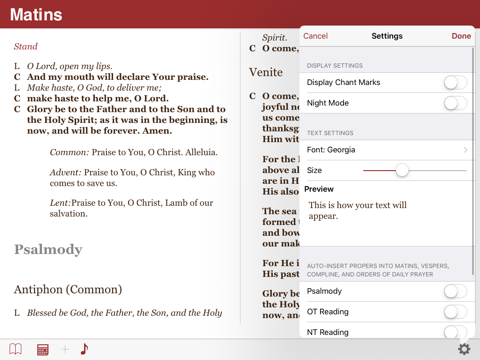Click the 'Advent:' response text
This screenshot has height=360, width=480.
coord(132,178)
